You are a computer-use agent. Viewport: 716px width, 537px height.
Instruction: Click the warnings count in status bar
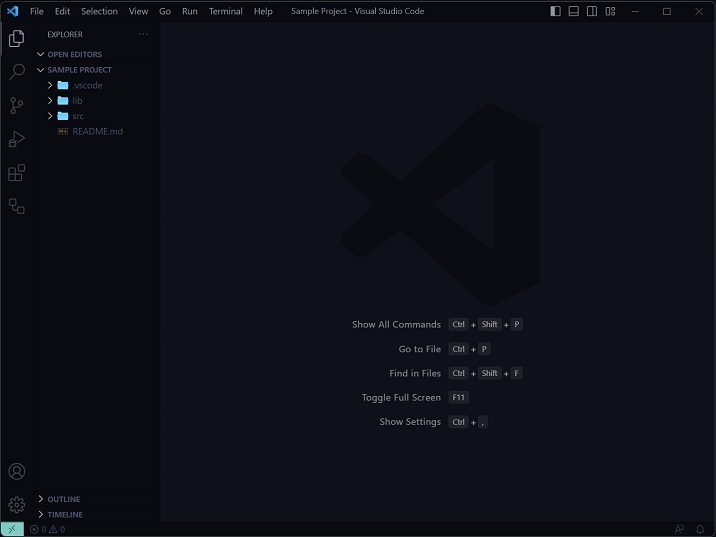tap(57, 529)
